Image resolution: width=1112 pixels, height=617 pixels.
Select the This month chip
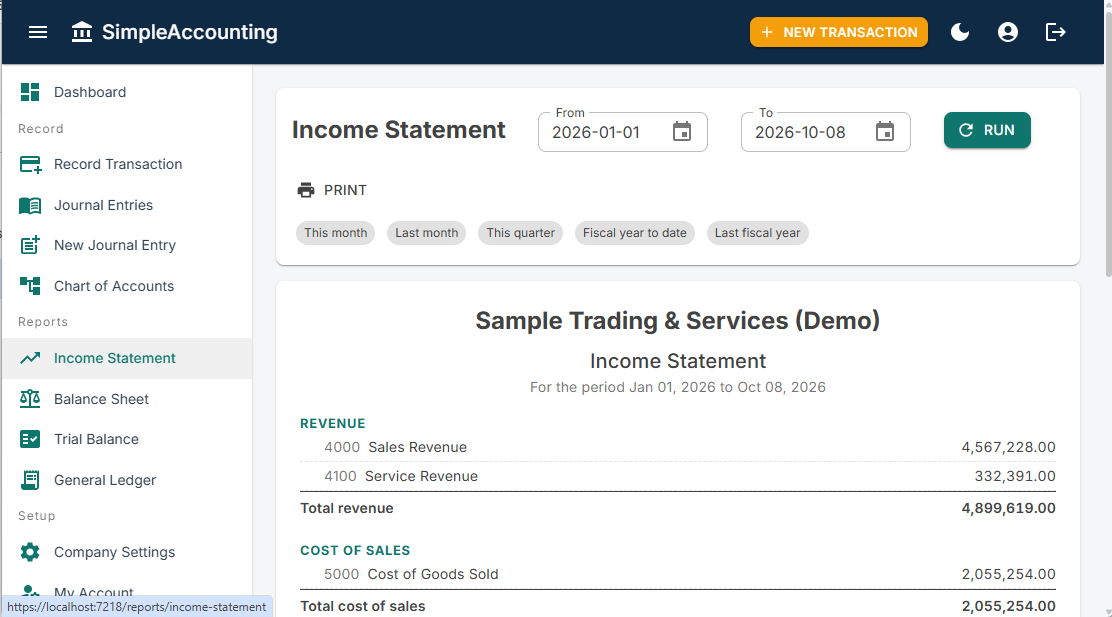(335, 233)
